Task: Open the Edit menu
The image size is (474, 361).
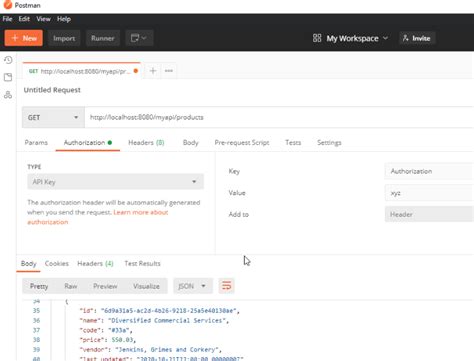Action: 24,19
